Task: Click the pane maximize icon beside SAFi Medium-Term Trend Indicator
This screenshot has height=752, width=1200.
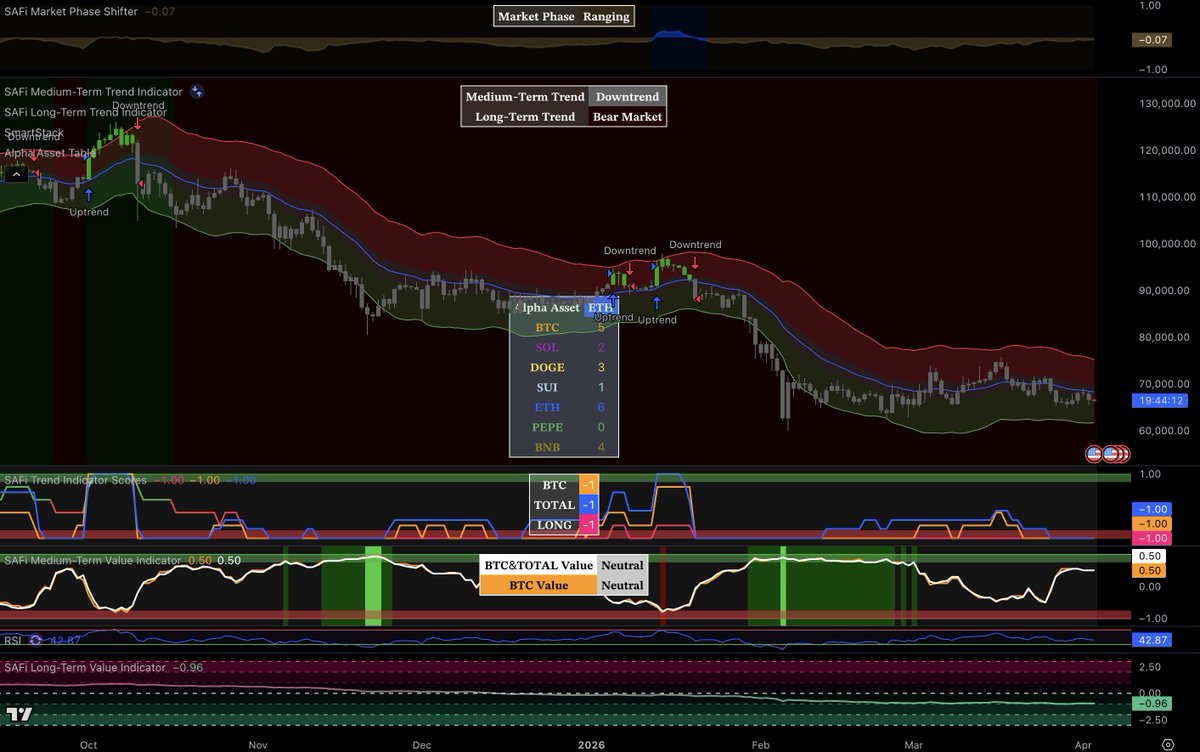Action: (x=197, y=91)
